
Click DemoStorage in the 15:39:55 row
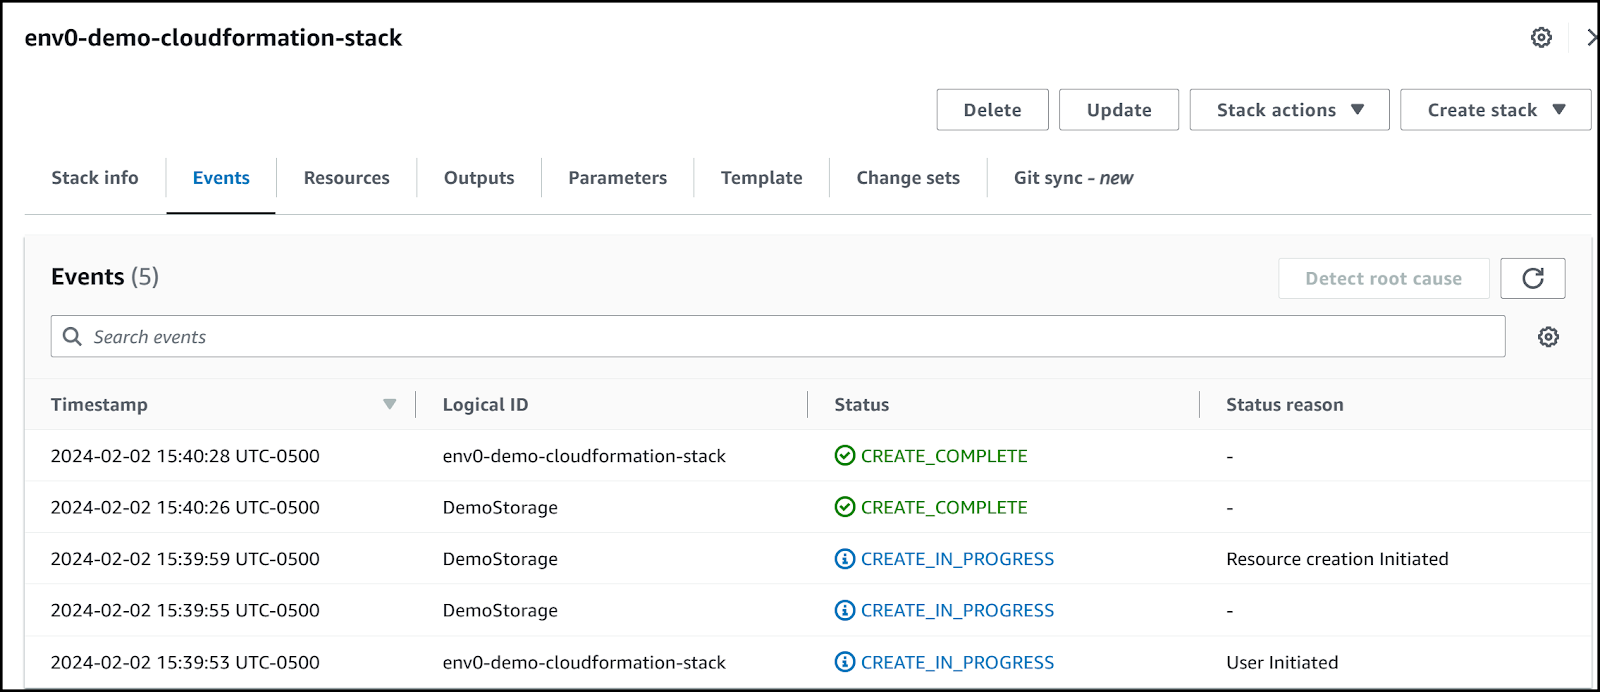(500, 610)
